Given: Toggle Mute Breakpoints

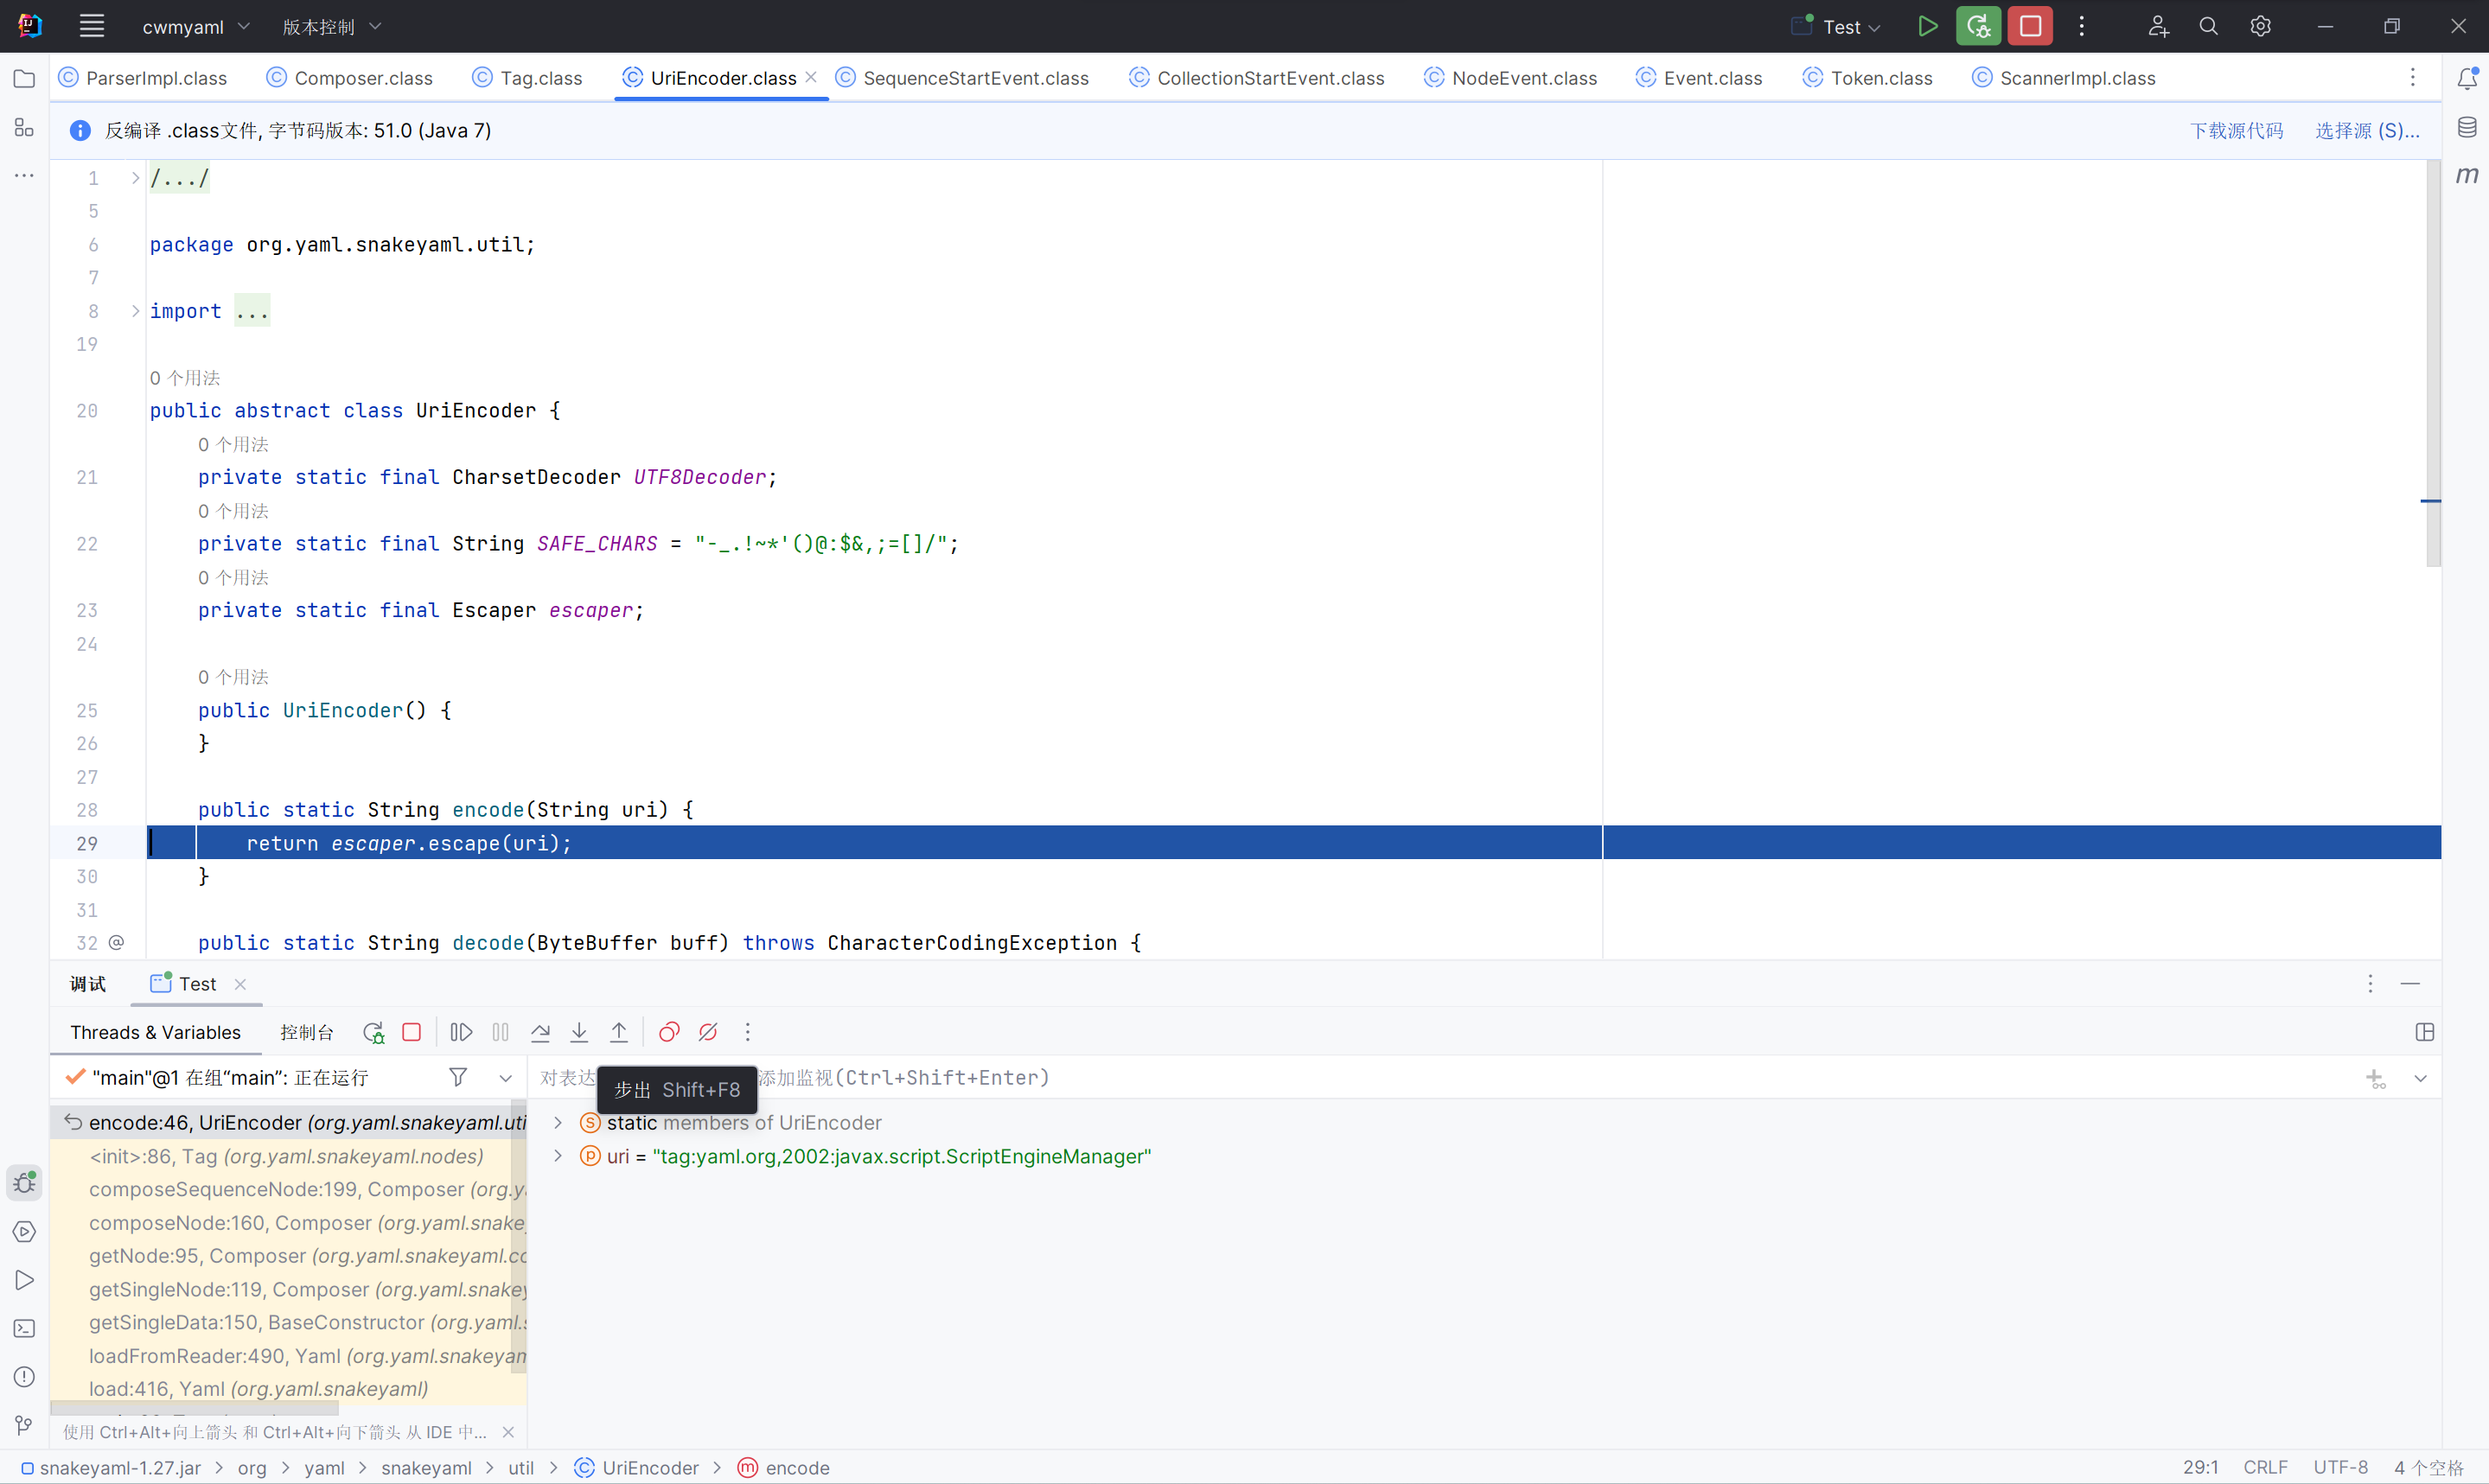Looking at the screenshot, I should [x=708, y=1032].
